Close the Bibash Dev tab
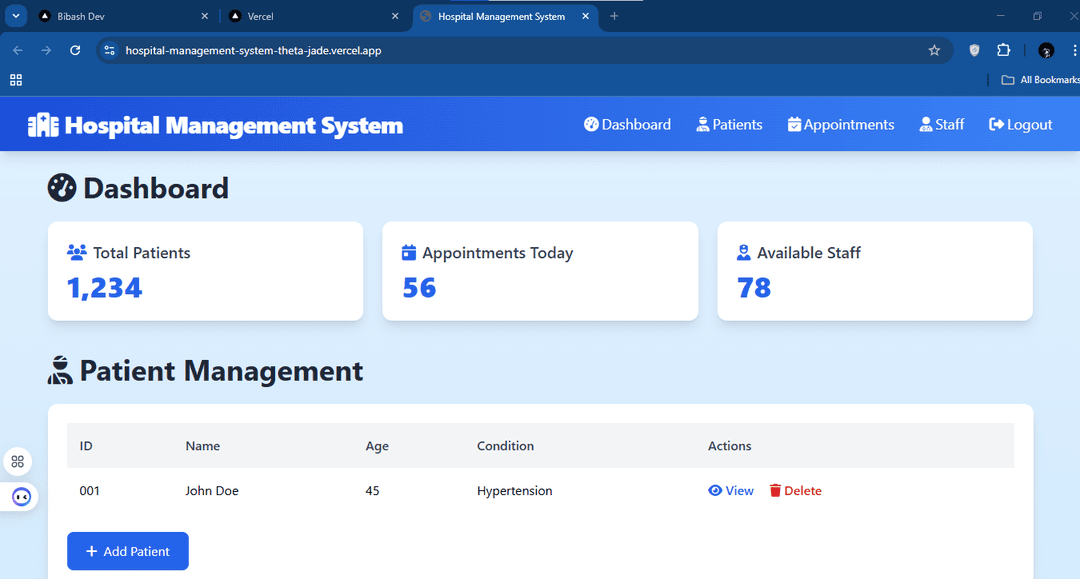Viewport: 1080px width, 579px height. 205,16
